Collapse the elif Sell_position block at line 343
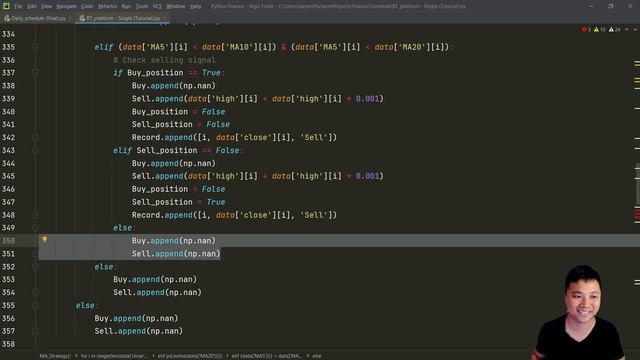The image size is (640, 360). pyautogui.click(x=36, y=151)
